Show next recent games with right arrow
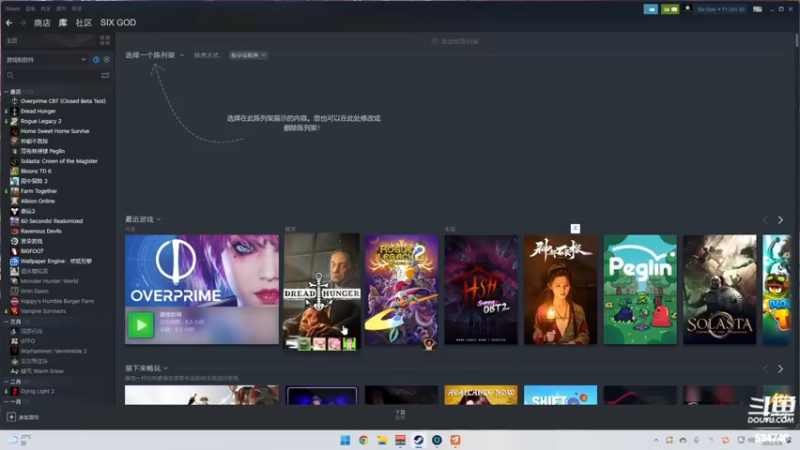 pos(780,220)
